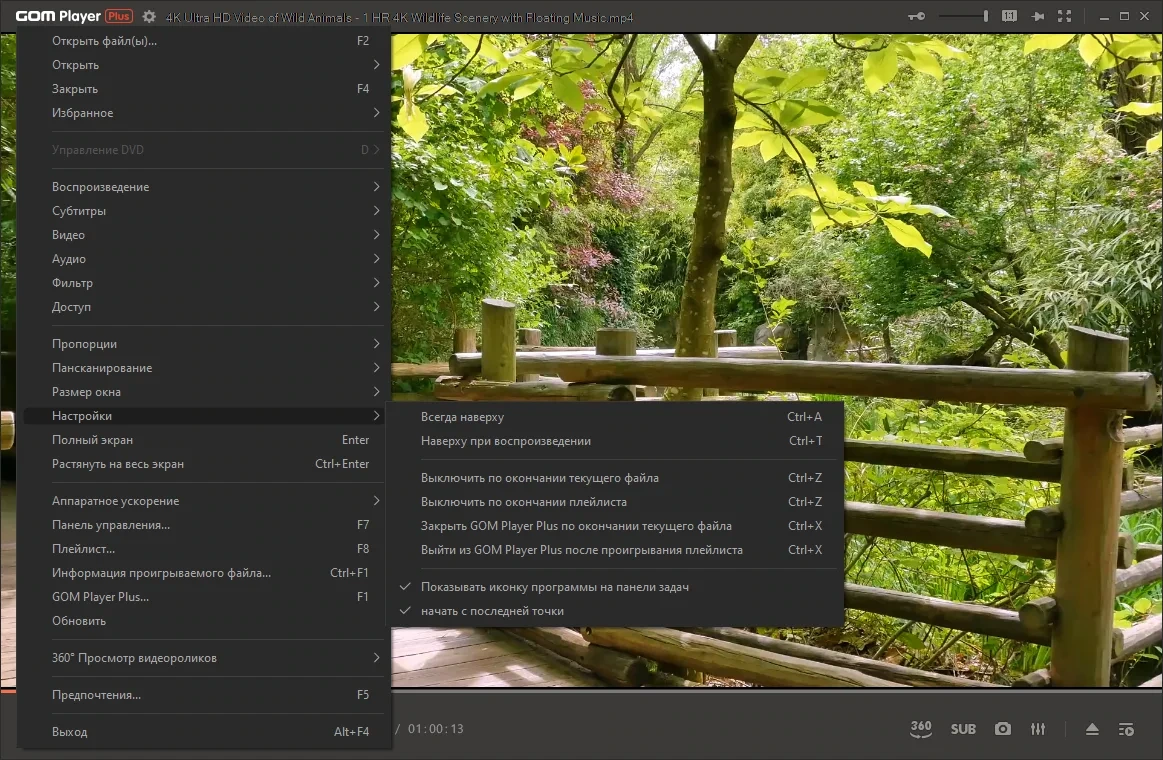Viewport: 1163px width, 760px height.
Task: Open the gear settings icon beside GOM Player logo
Action: 149,16
